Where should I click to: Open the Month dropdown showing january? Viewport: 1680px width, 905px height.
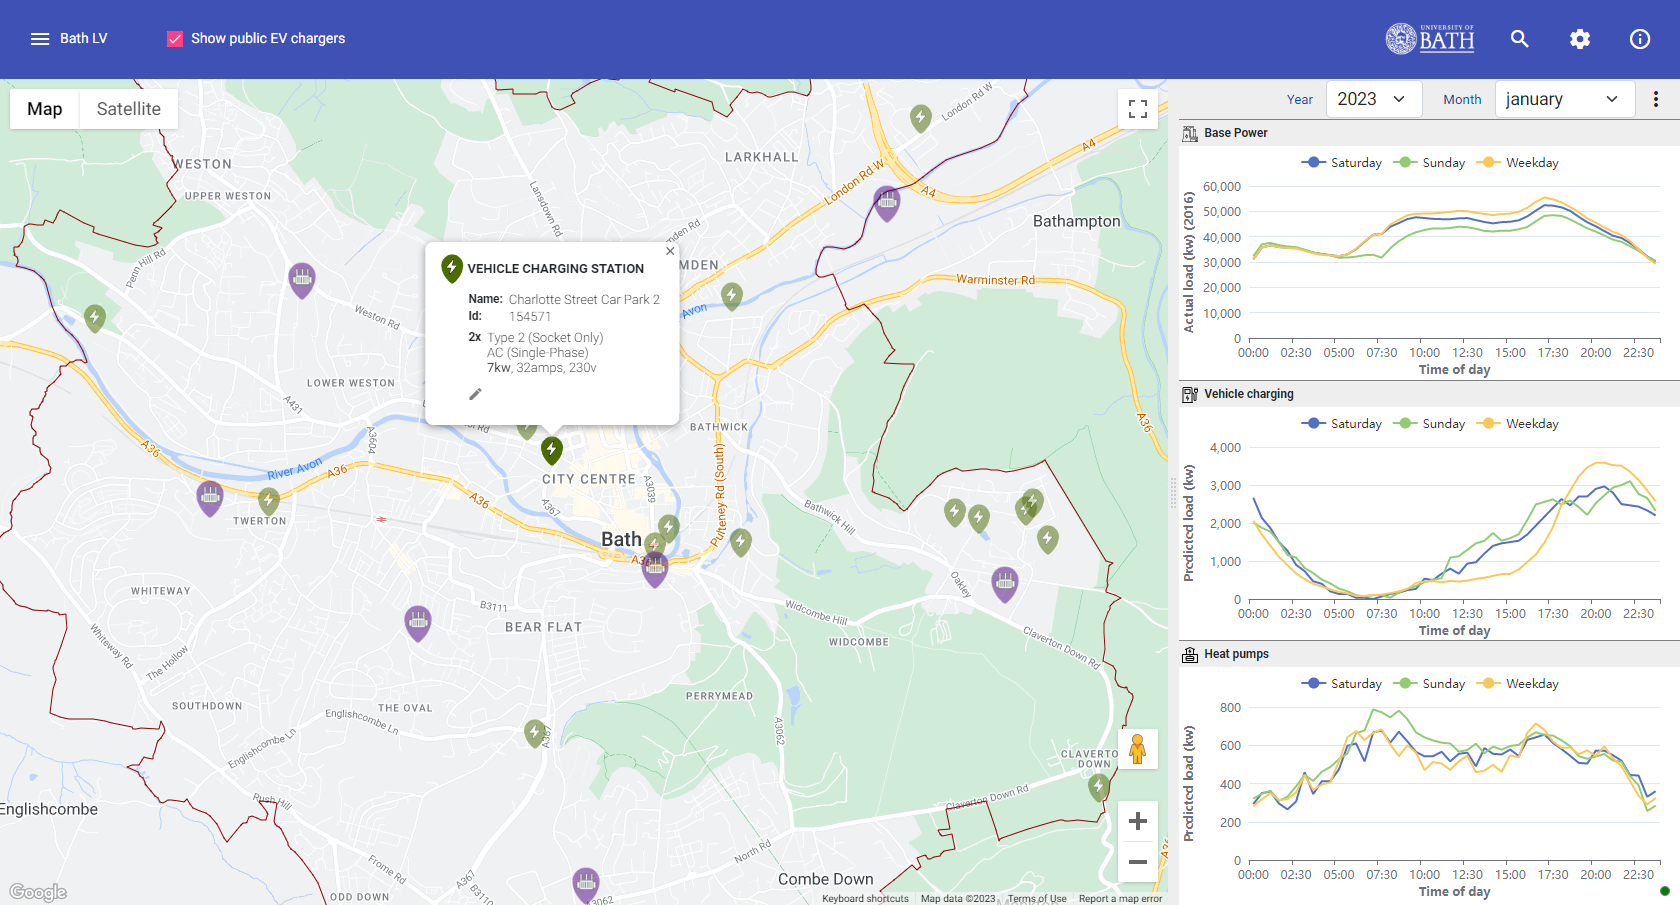coord(1562,99)
